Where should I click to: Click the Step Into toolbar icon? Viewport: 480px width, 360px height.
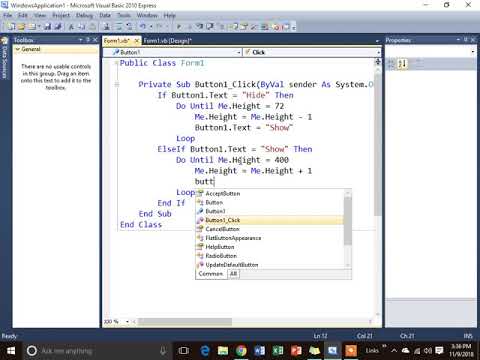pos(200,27)
